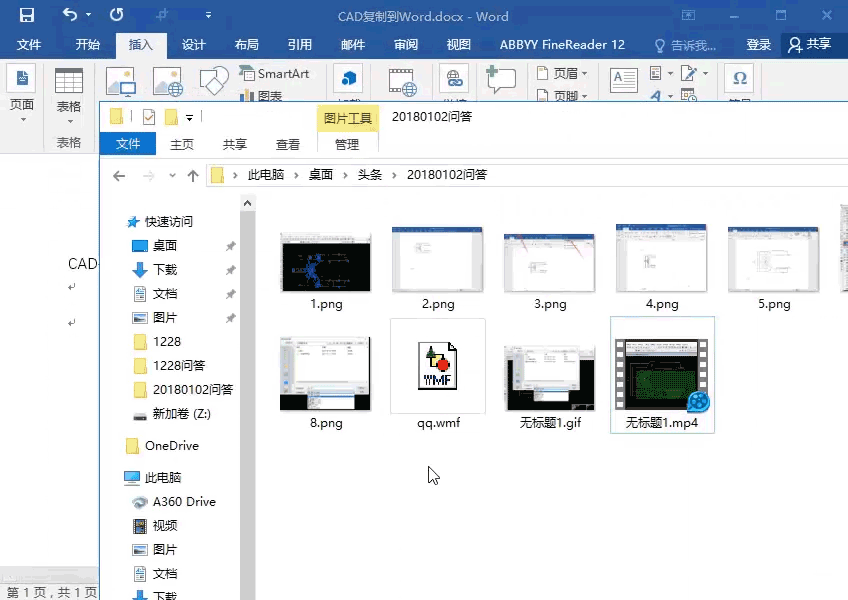Click the 登录 sign-in link
The width and height of the screenshot is (848, 600).
pos(758,44)
